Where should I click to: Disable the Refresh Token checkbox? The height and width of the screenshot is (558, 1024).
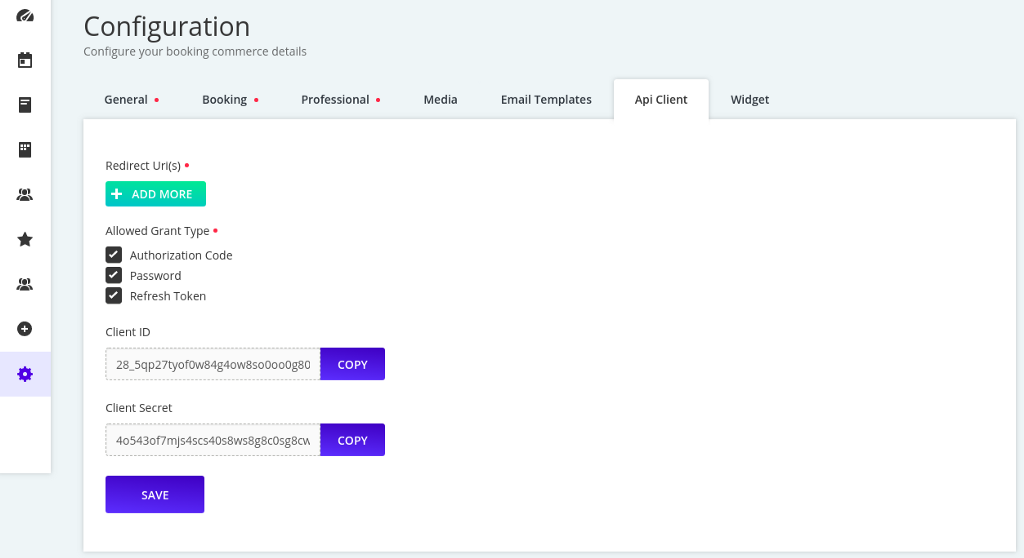pos(114,296)
